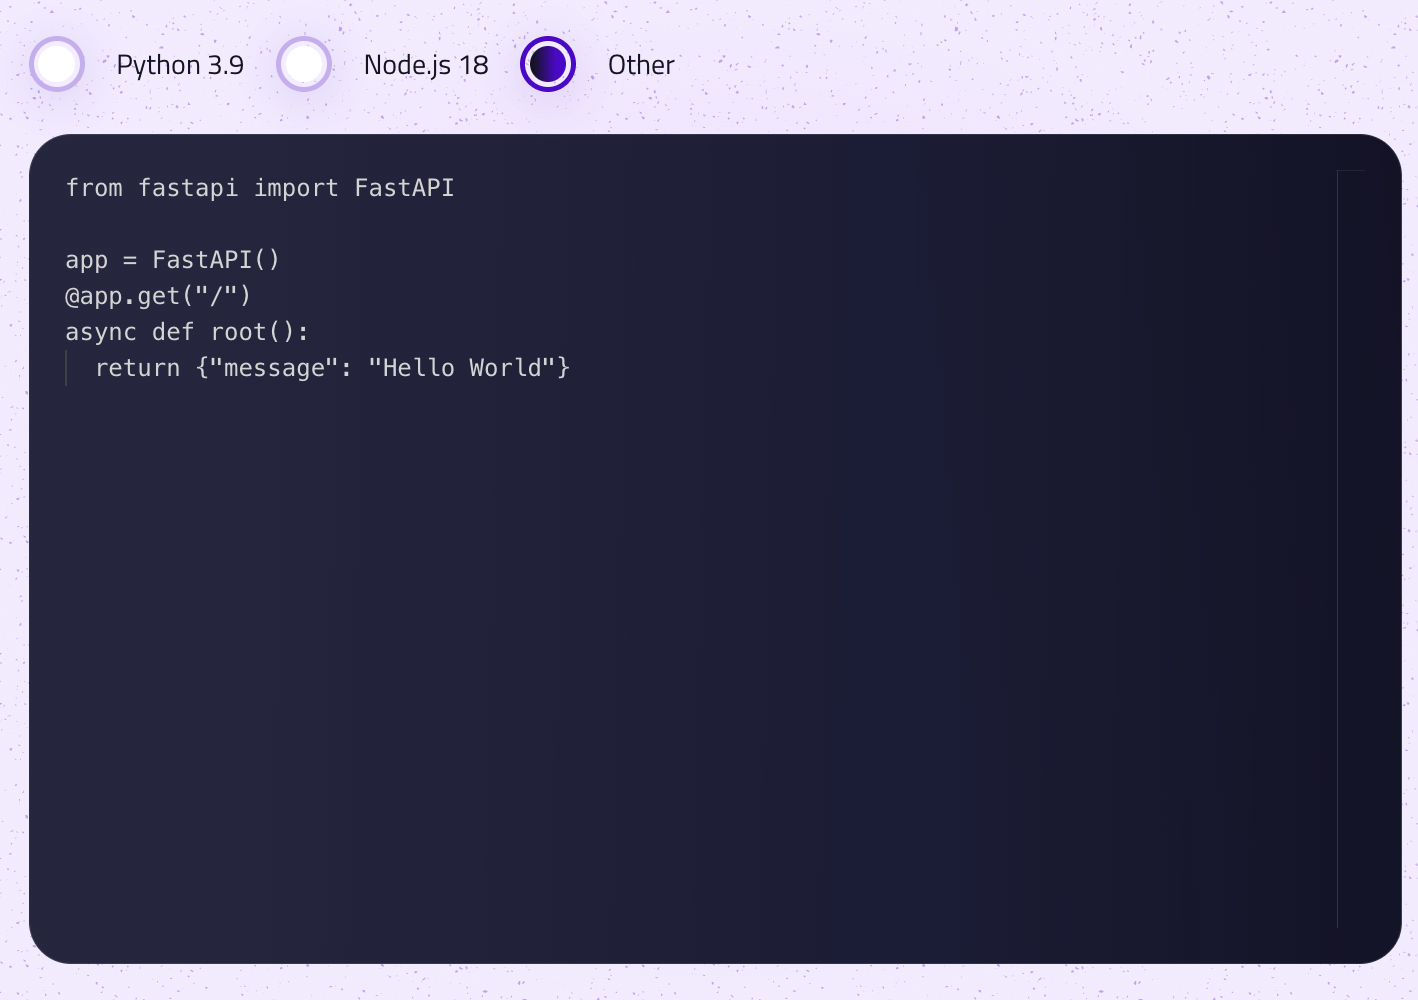Click inside the empty code editor area
1418x1000 pixels.
point(700,650)
